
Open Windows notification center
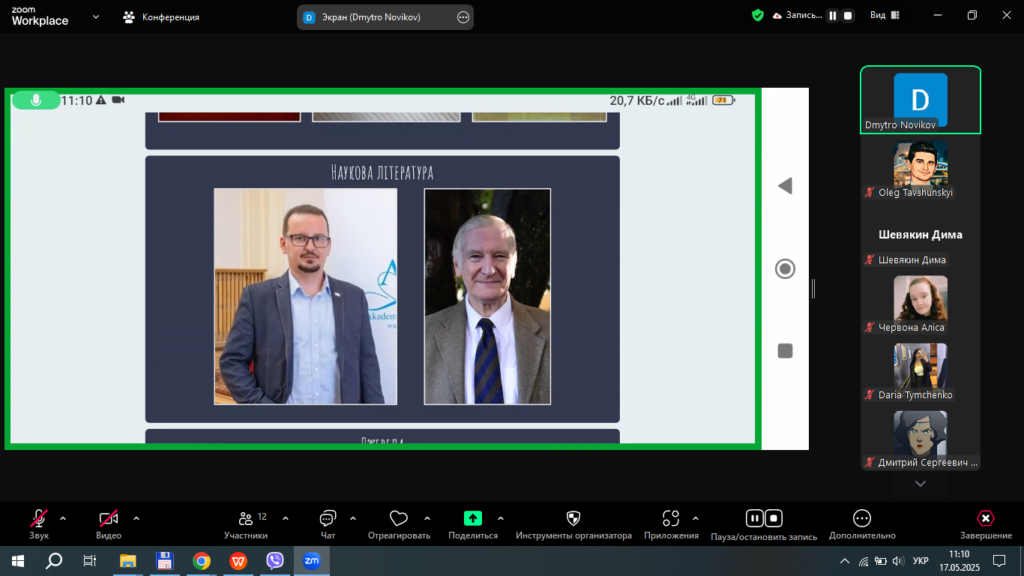999,561
